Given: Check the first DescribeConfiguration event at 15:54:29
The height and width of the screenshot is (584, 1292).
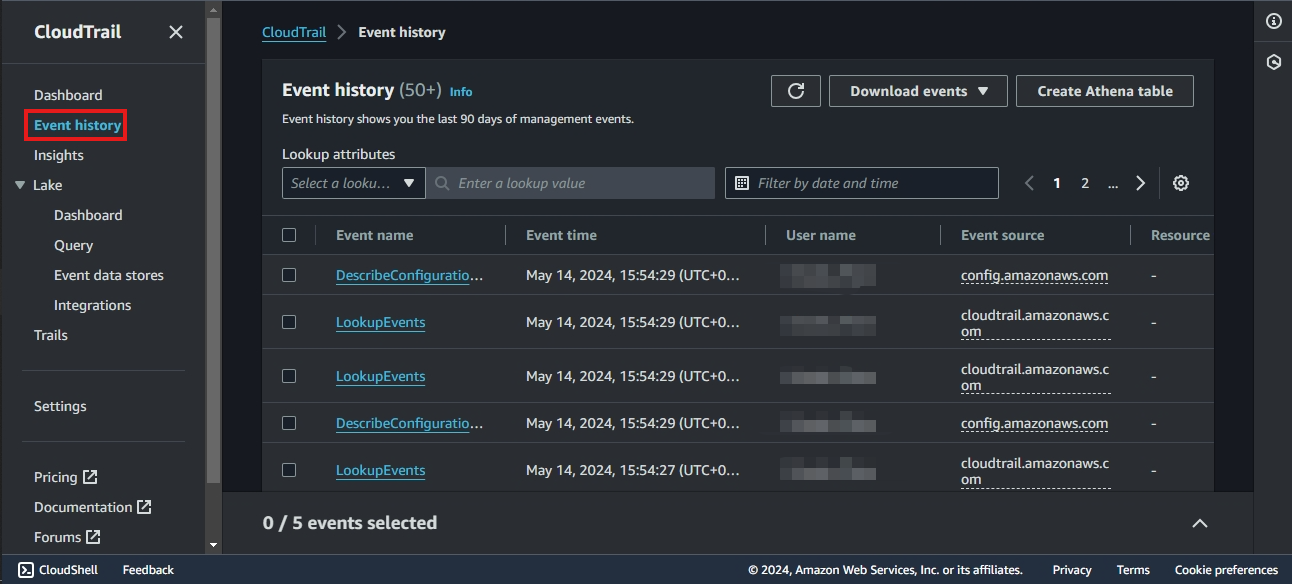Looking at the screenshot, I should click(289, 275).
